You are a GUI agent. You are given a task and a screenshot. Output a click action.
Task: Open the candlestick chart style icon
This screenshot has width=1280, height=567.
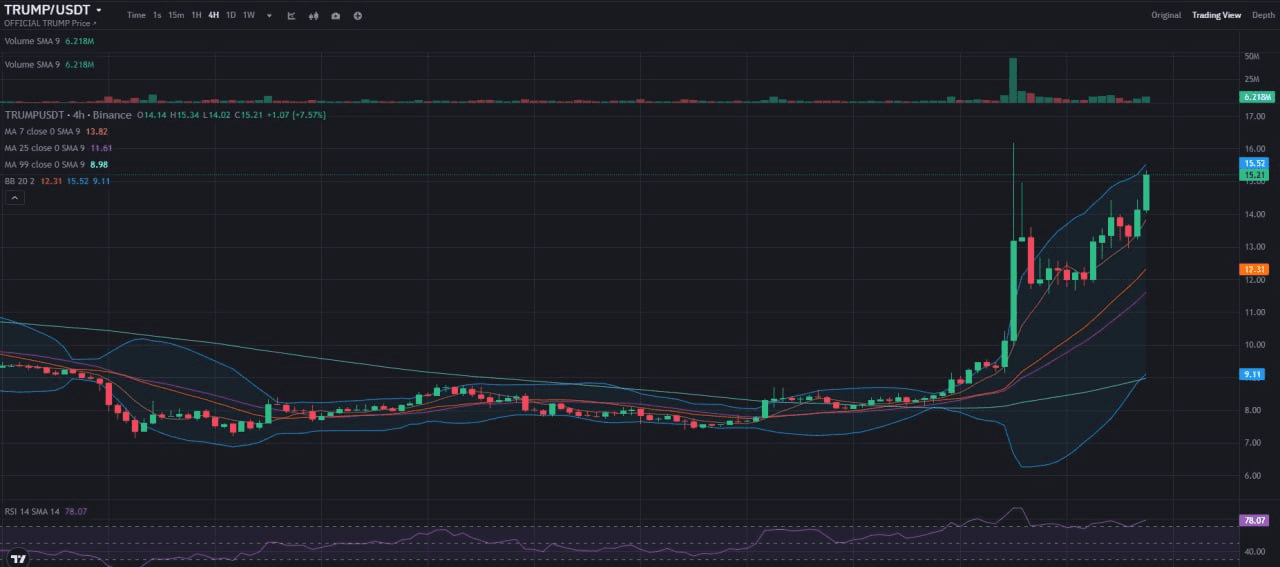[313, 16]
